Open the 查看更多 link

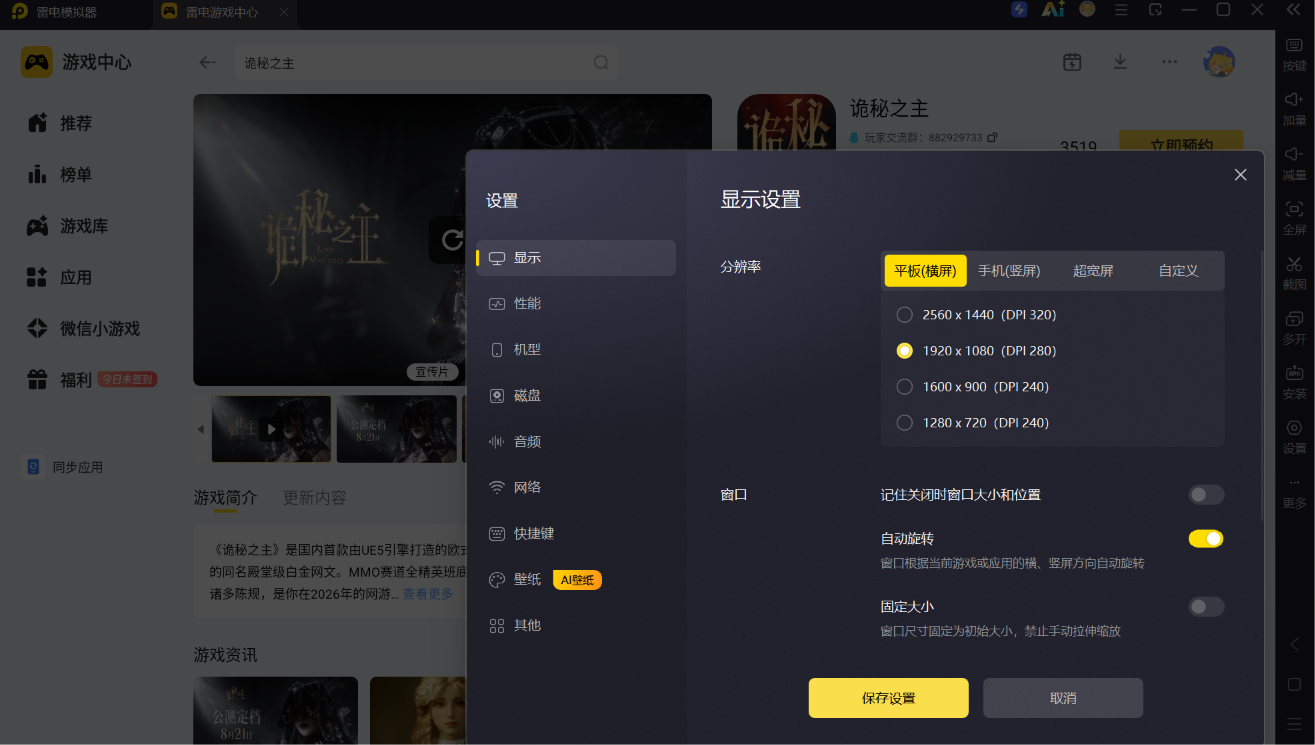pos(428,594)
